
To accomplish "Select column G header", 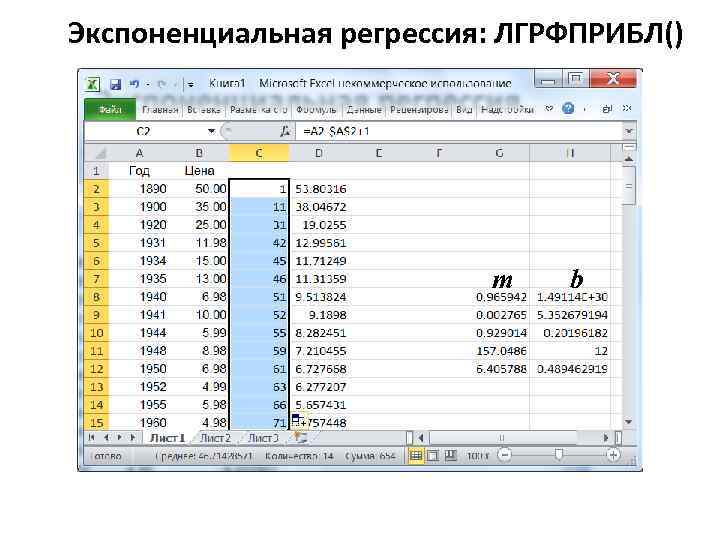I will (x=499, y=153).
